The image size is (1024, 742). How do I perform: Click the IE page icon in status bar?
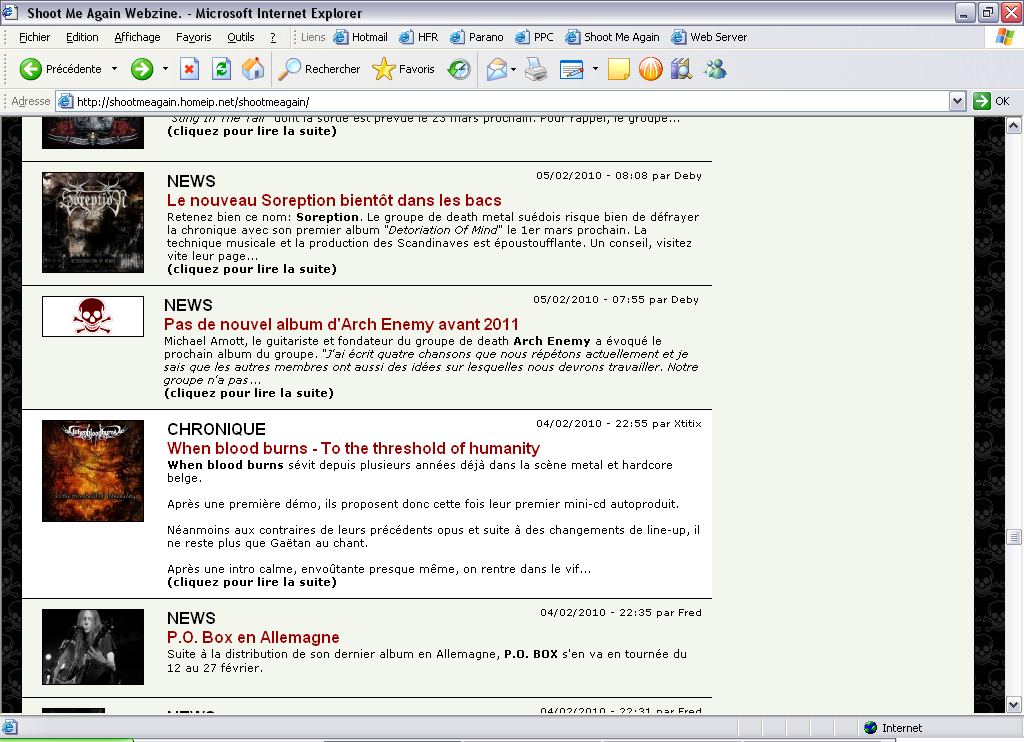tap(10, 728)
